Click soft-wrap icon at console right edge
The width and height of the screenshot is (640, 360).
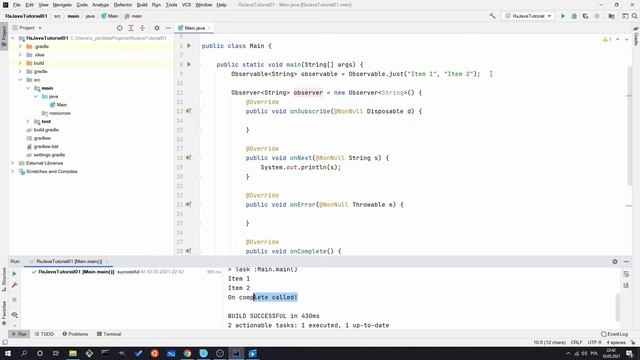click(626, 274)
